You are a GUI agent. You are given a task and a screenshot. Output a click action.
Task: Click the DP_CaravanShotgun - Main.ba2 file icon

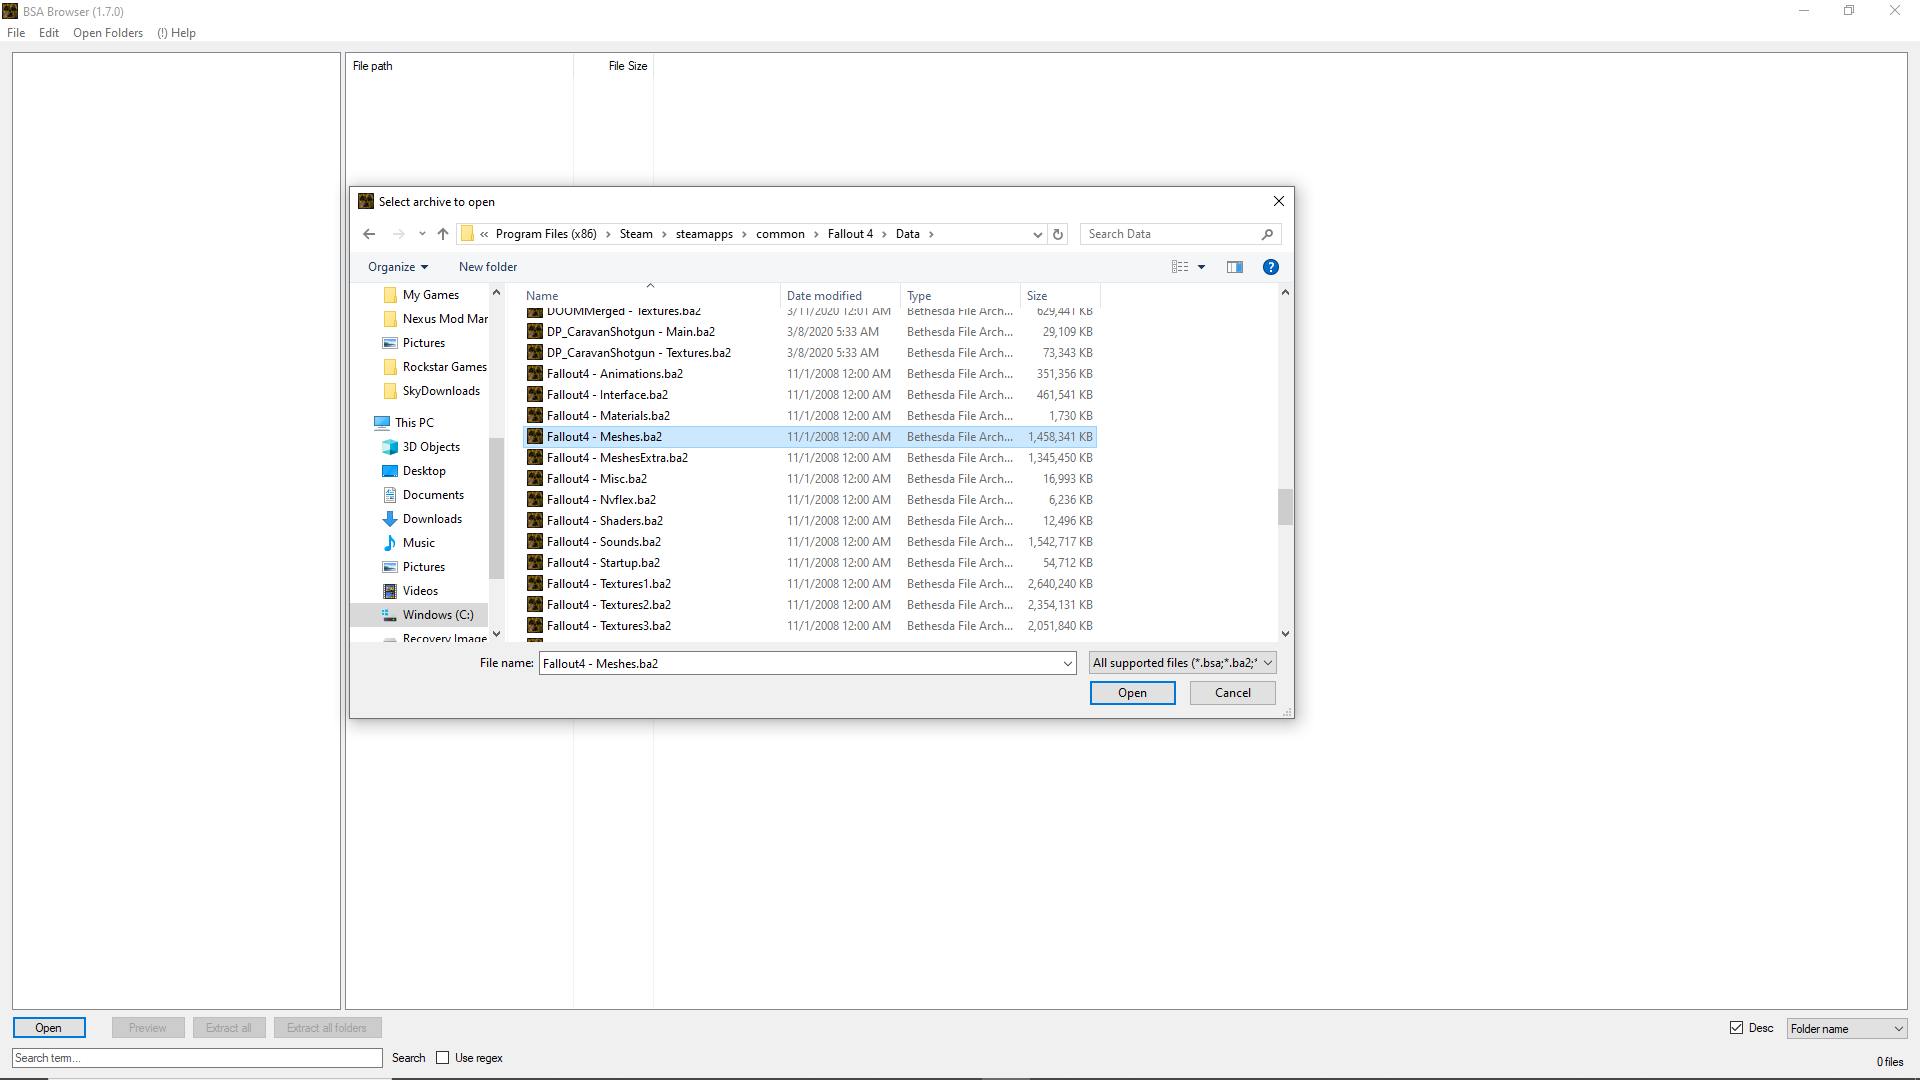point(535,332)
